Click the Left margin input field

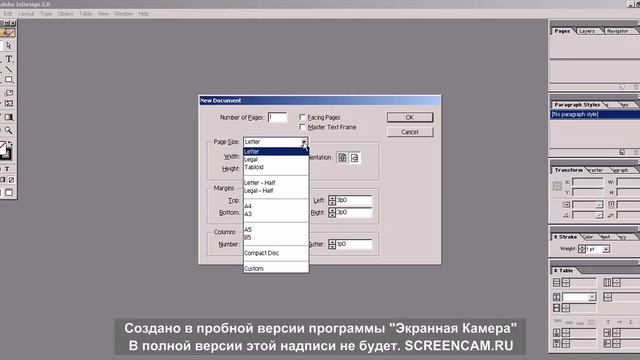coord(354,200)
